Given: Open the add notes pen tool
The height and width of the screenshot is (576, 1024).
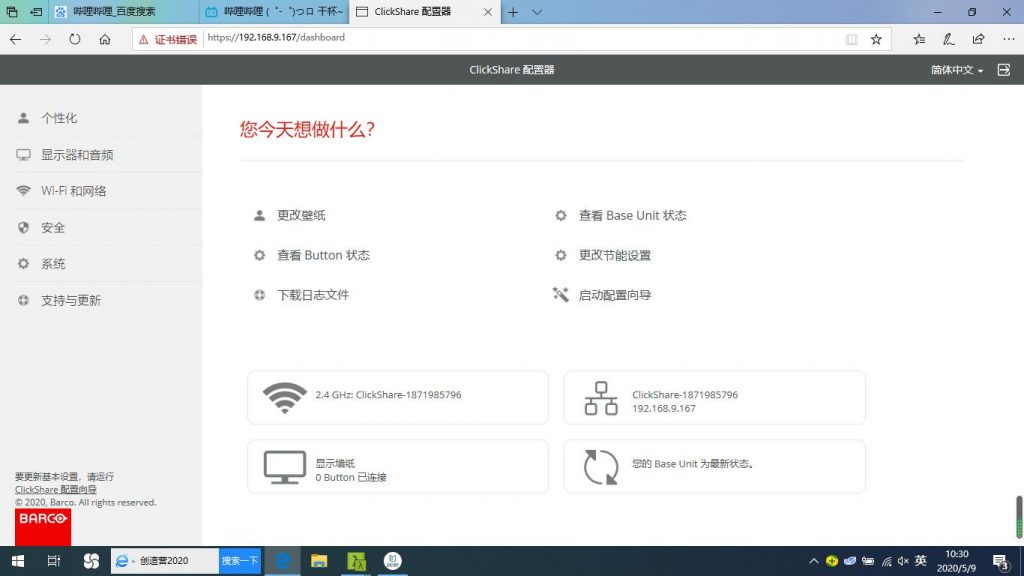Looking at the screenshot, I should (x=948, y=39).
